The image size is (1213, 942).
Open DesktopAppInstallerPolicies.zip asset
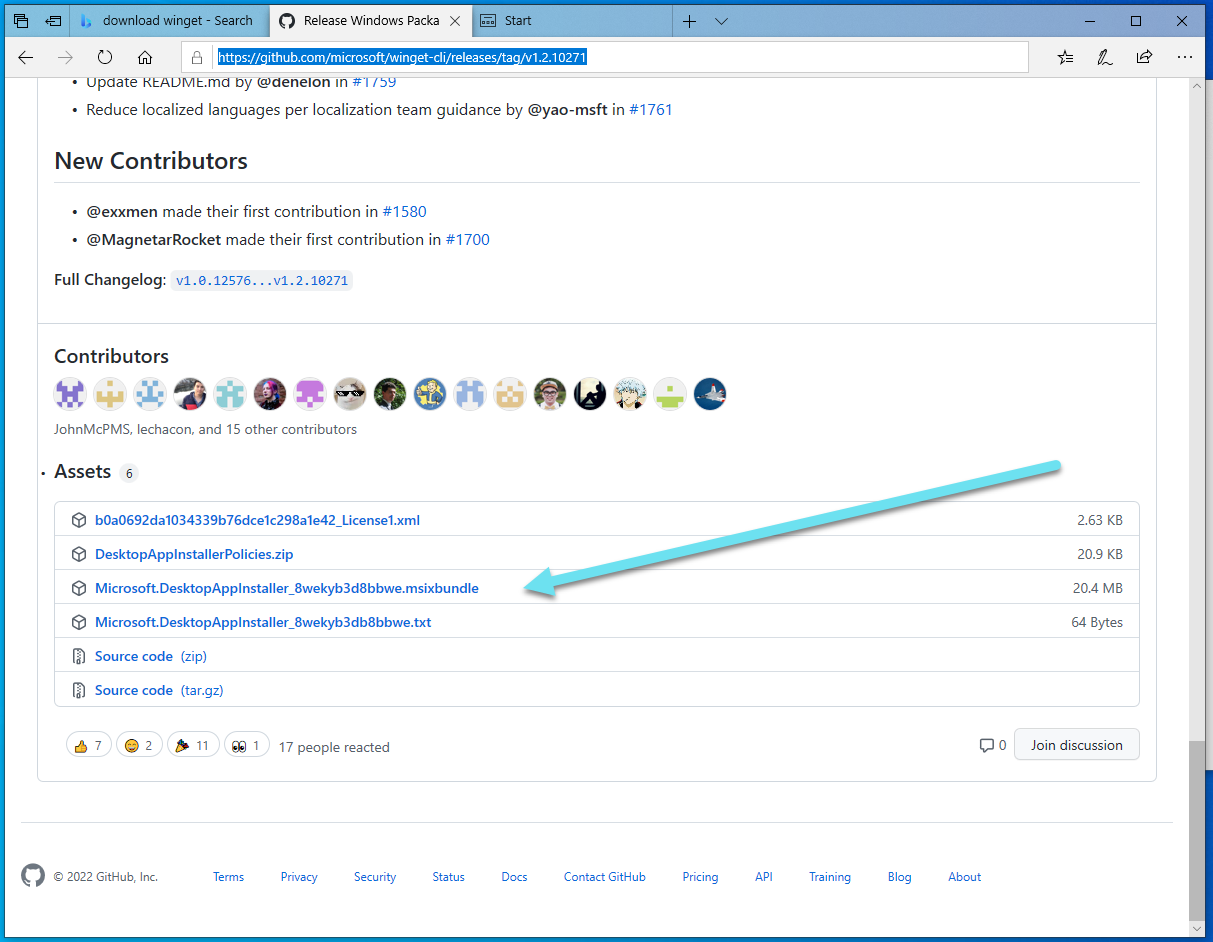click(194, 554)
